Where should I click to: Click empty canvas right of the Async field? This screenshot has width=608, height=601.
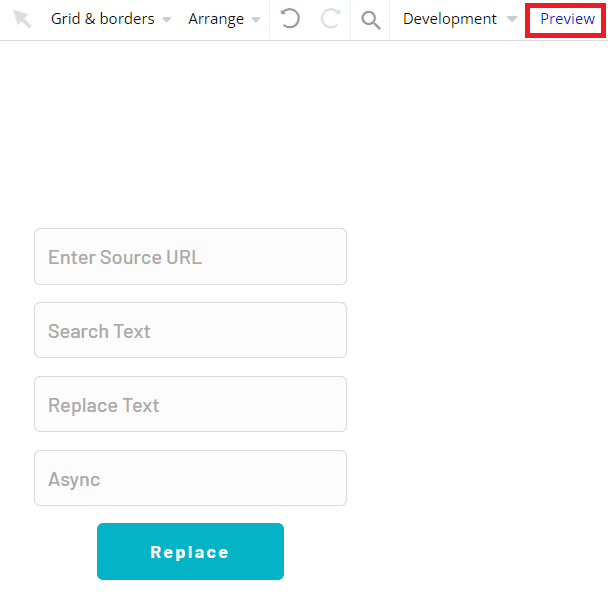(x=470, y=479)
